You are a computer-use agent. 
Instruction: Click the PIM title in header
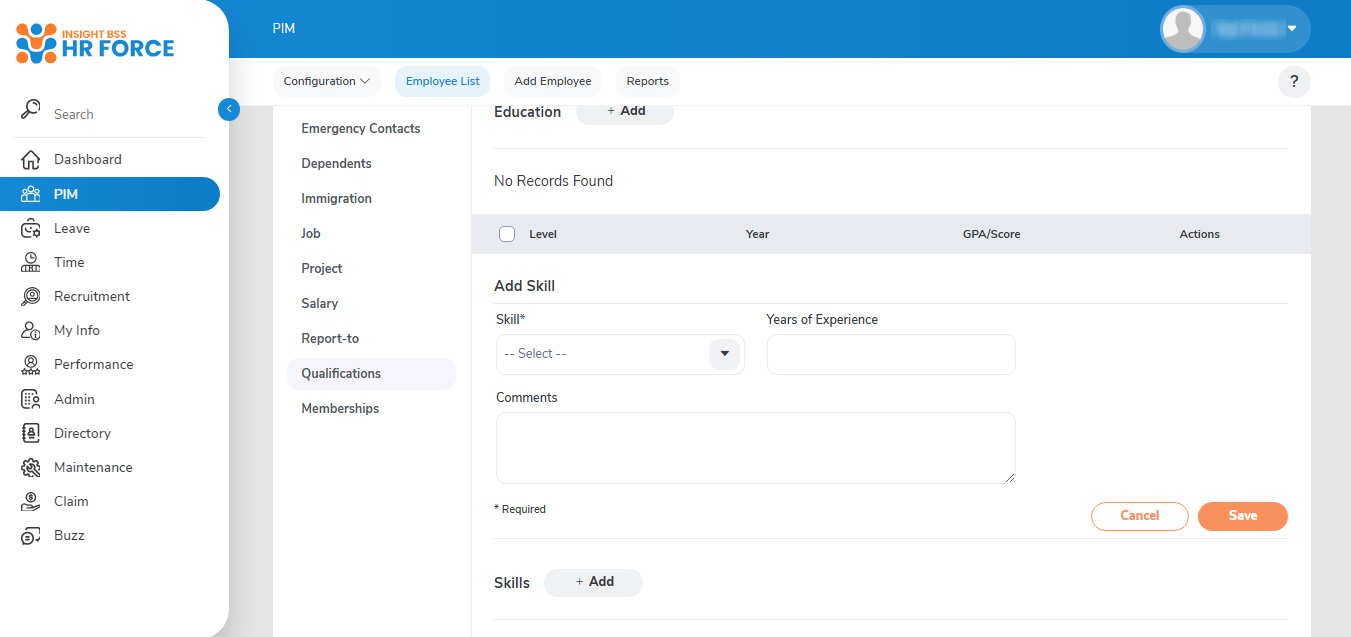coord(284,29)
